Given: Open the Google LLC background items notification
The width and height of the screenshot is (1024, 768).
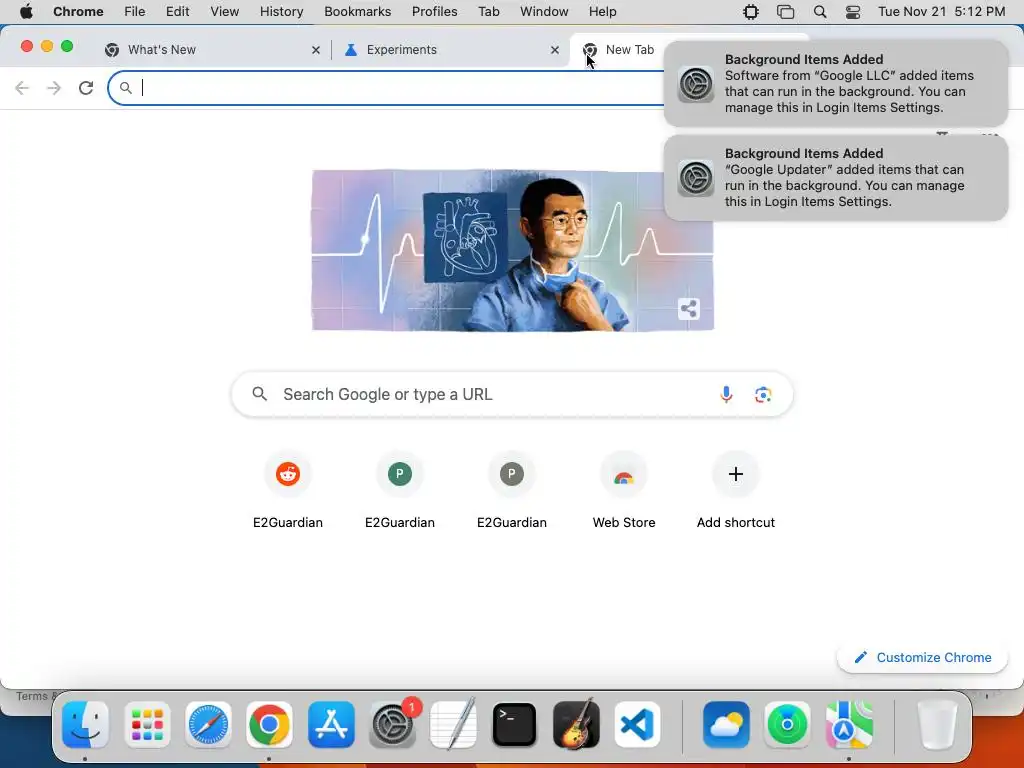Looking at the screenshot, I should click(836, 83).
